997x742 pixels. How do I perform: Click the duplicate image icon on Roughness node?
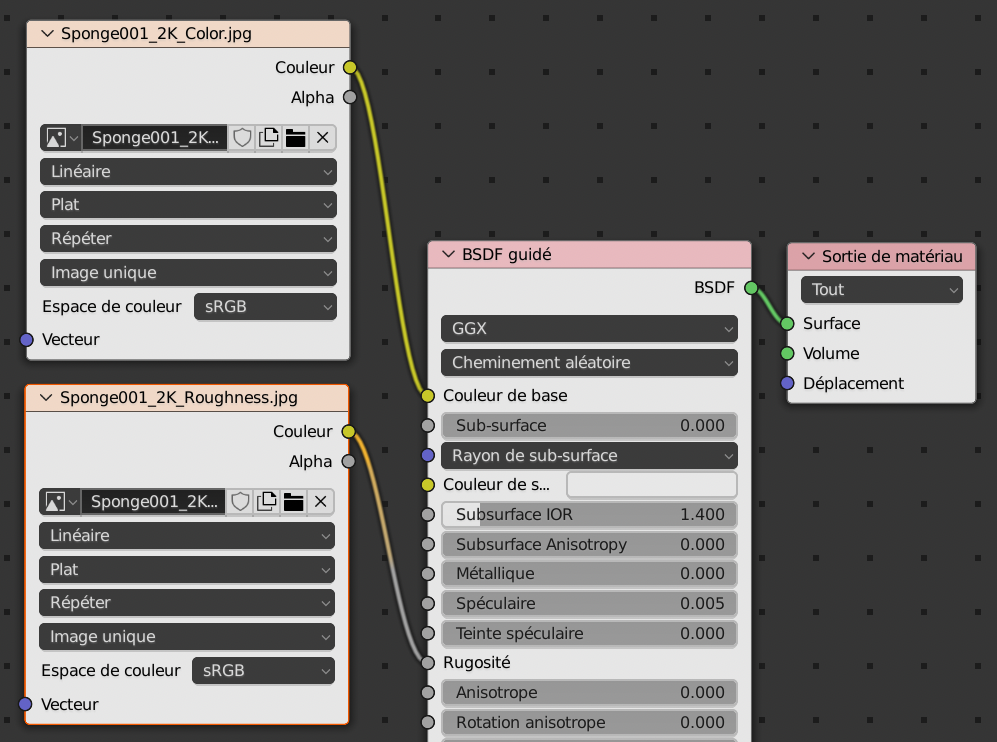[x=267, y=502]
